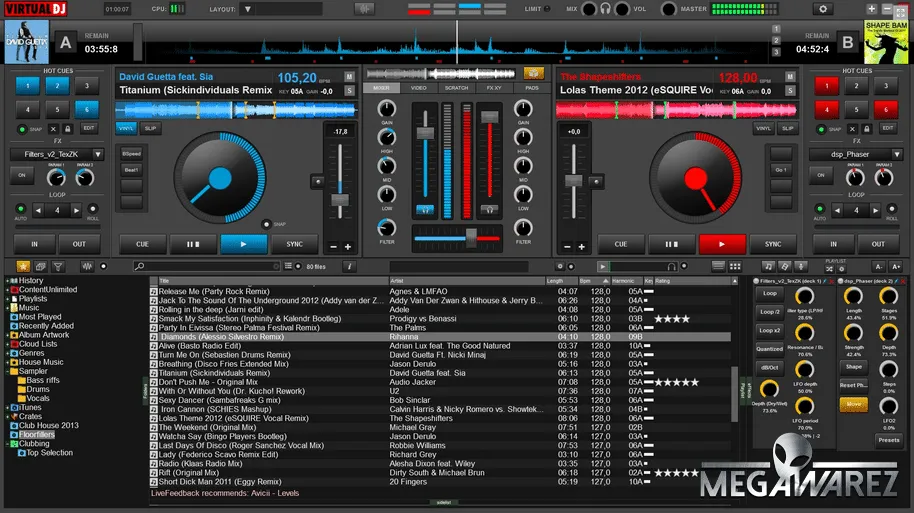Click deck A pitch fader handle
Screen dimensions: 914x513
(x=340, y=200)
